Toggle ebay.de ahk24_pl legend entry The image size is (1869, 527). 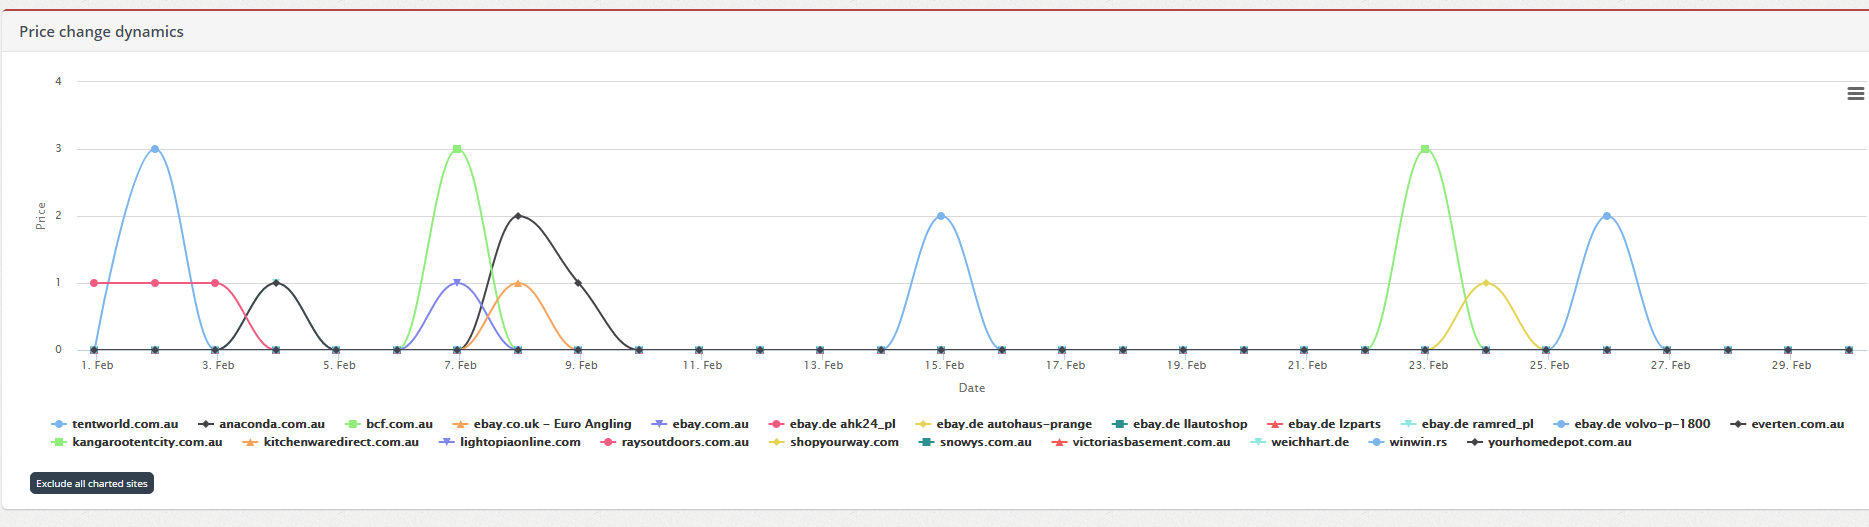coord(833,424)
